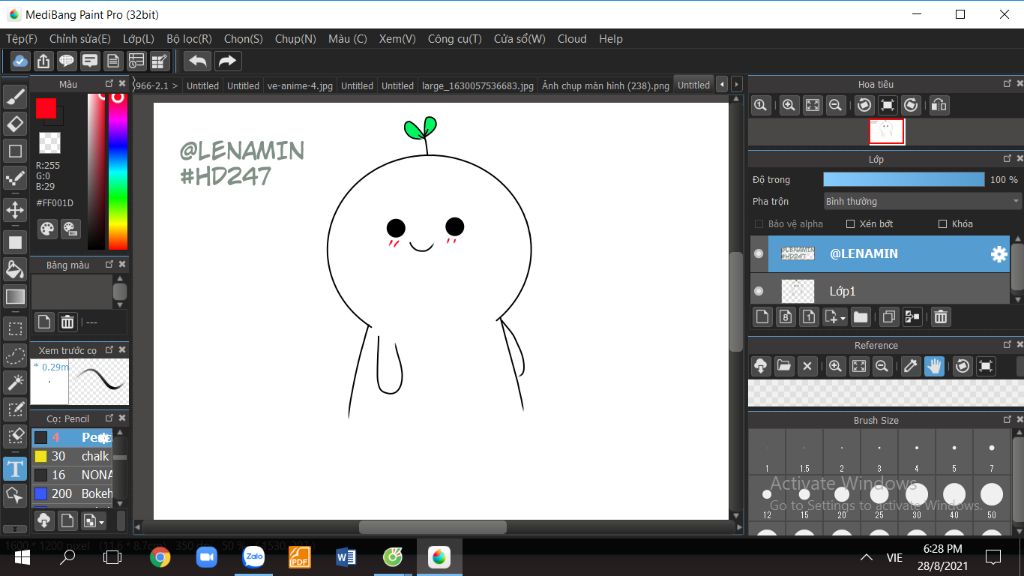Switch to the ve-anime-4.jpg tab
The height and width of the screenshot is (576, 1024).
point(300,86)
